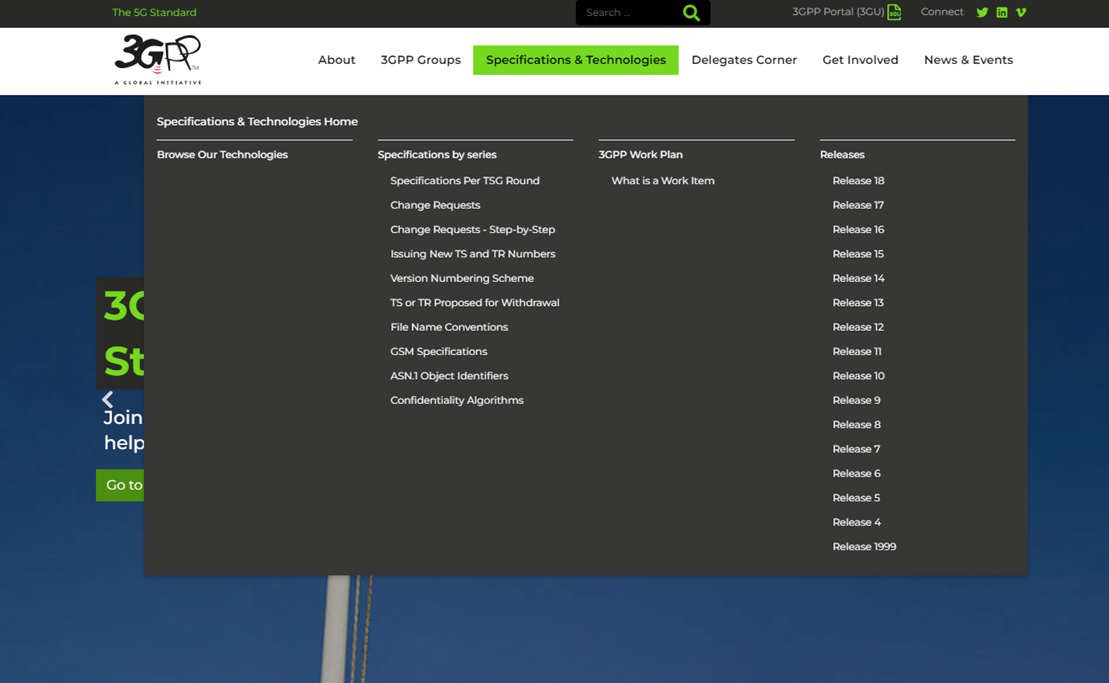Open the 3GPP Groups menu
The image size is (1109, 683).
pos(421,60)
